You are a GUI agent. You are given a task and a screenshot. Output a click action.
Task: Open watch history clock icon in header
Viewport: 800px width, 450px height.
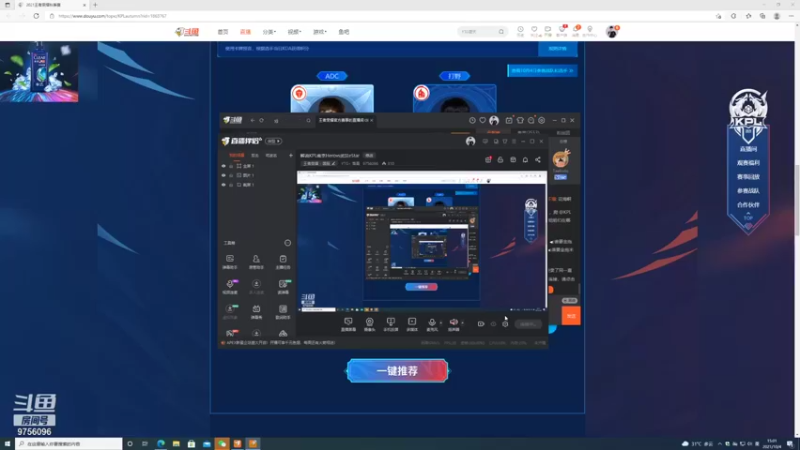520,30
